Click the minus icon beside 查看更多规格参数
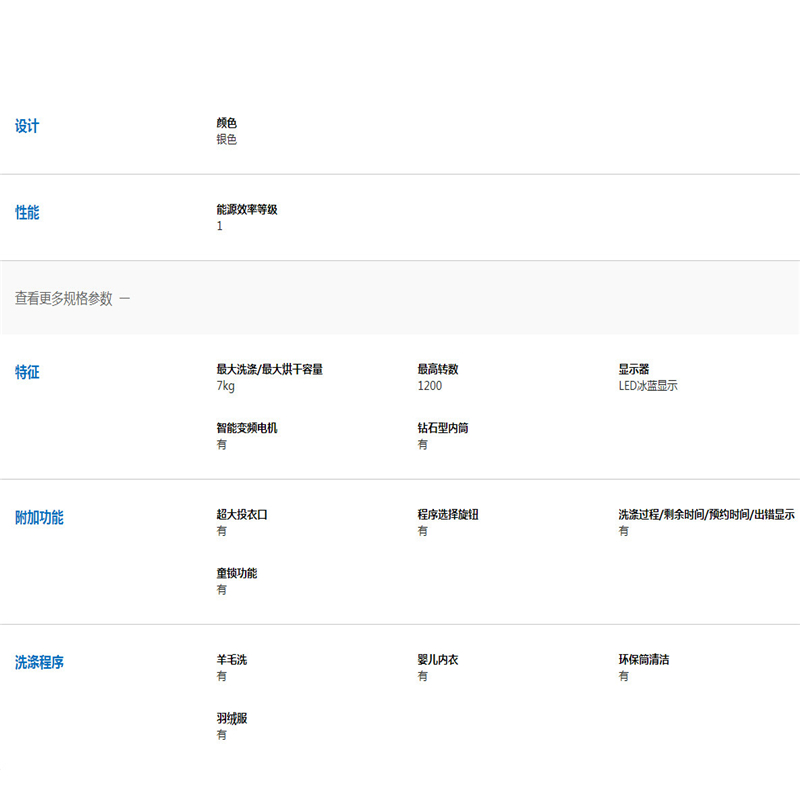800x800 pixels. tap(125, 298)
